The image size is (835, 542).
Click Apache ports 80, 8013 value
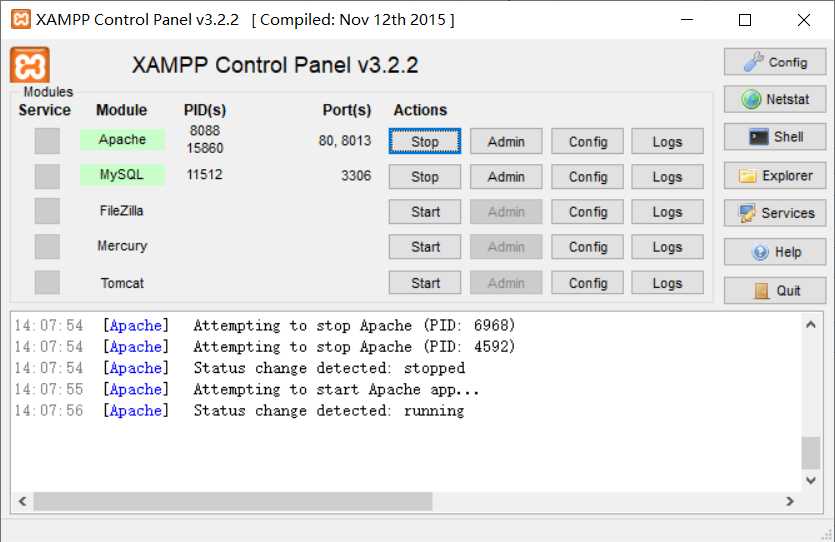pyautogui.click(x=345, y=141)
